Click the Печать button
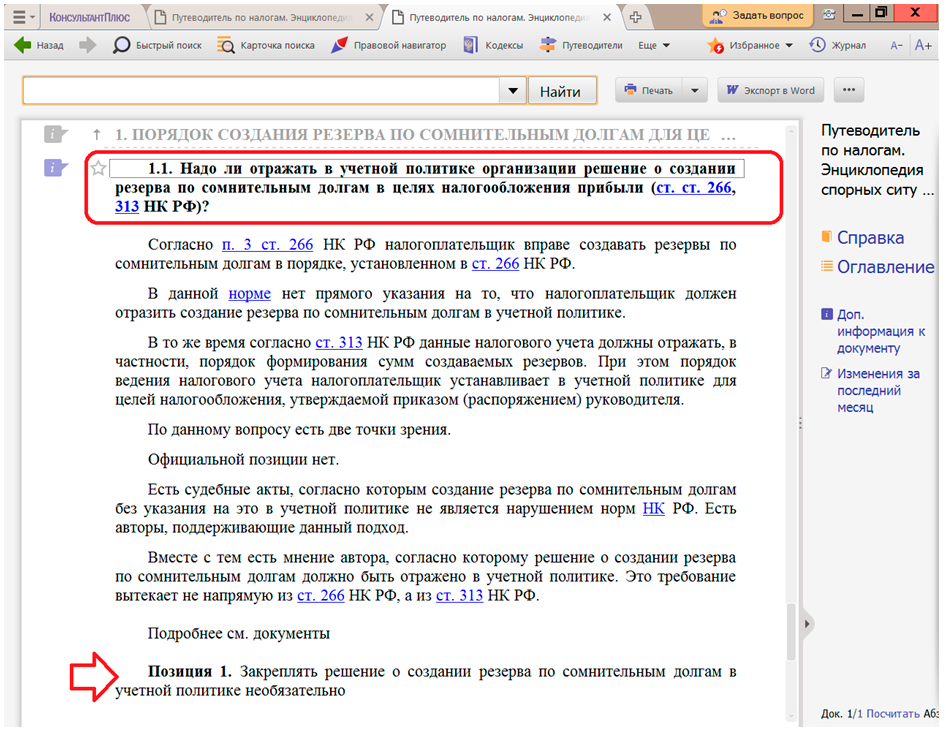This screenshot has width=946, height=734. tap(649, 90)
